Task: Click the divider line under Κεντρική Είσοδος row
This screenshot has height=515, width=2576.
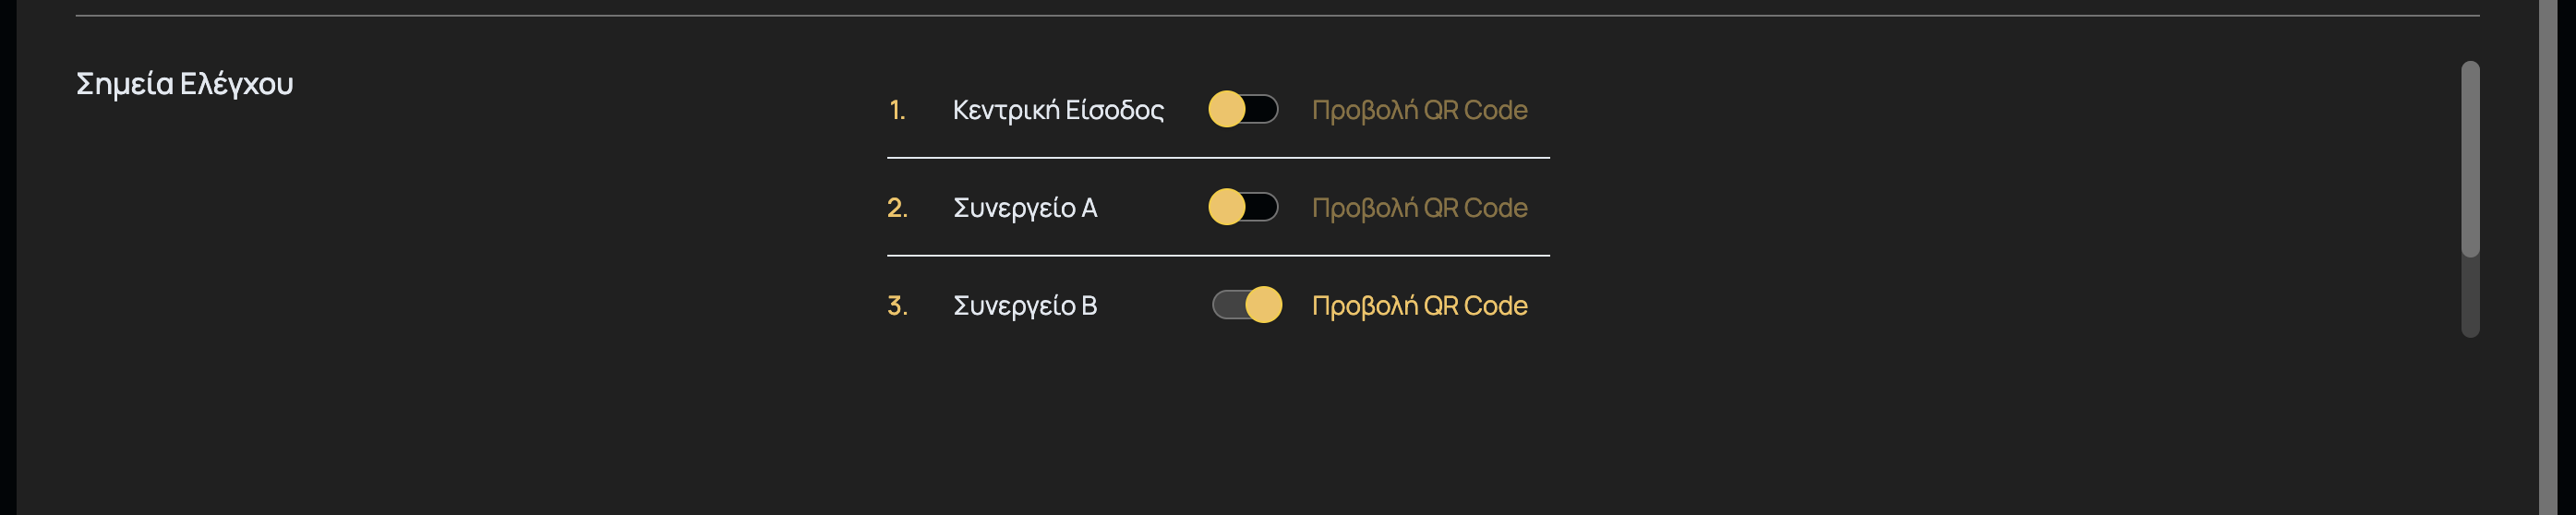Action: 1218,158
